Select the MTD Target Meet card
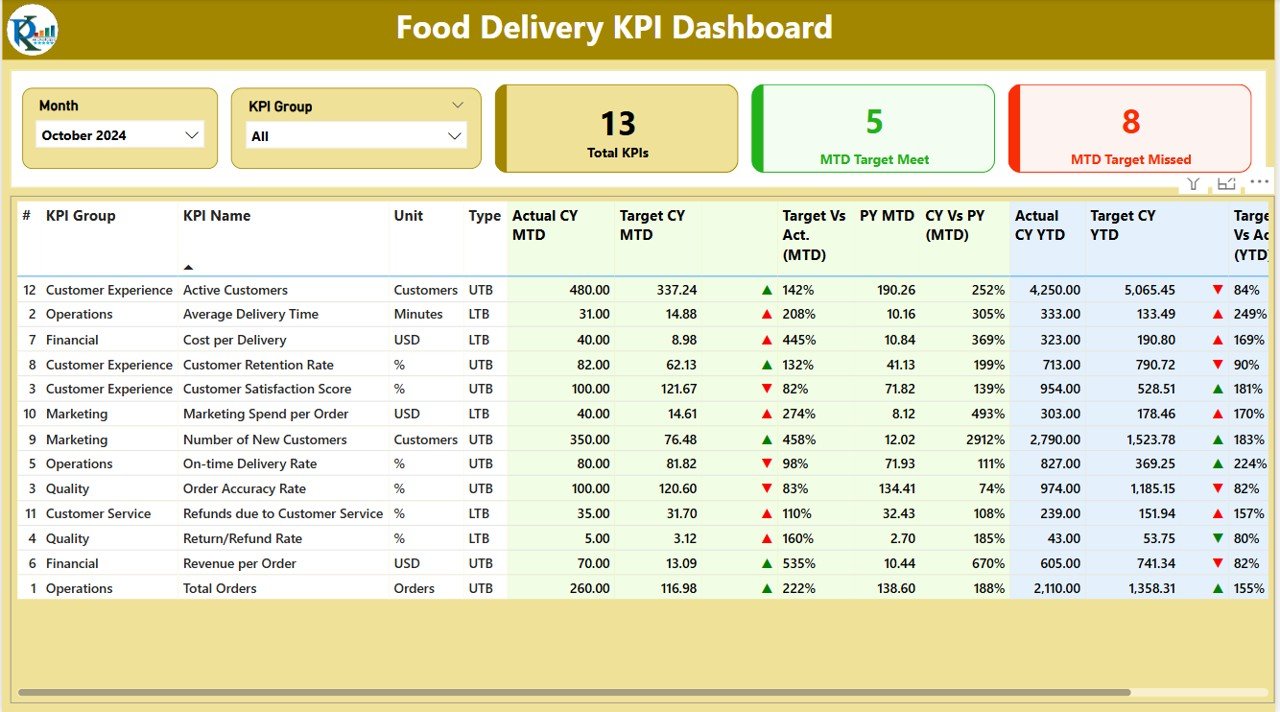Image resolution: width=1280 pixels, height=712 pixels. pos(873,129)
